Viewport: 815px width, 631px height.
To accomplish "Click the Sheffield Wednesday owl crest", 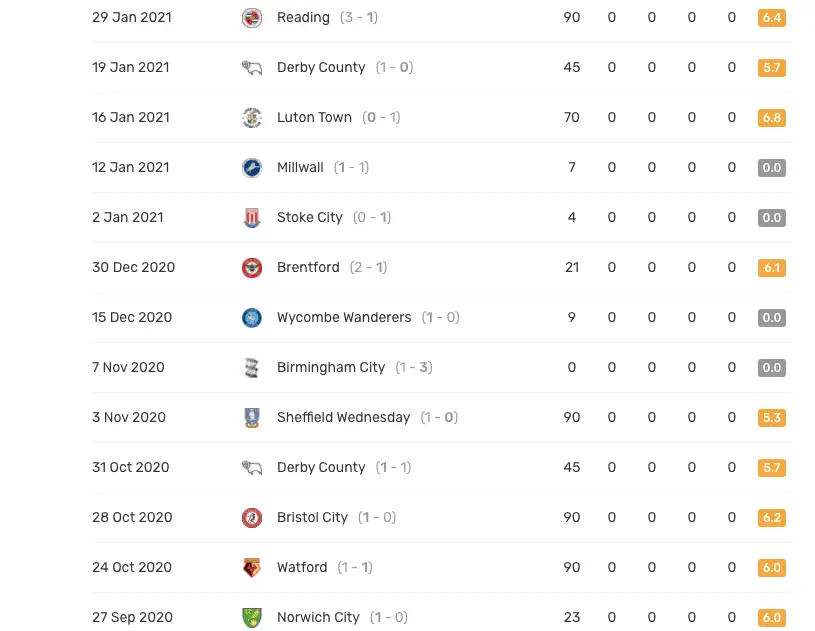I will coord(252,417).
